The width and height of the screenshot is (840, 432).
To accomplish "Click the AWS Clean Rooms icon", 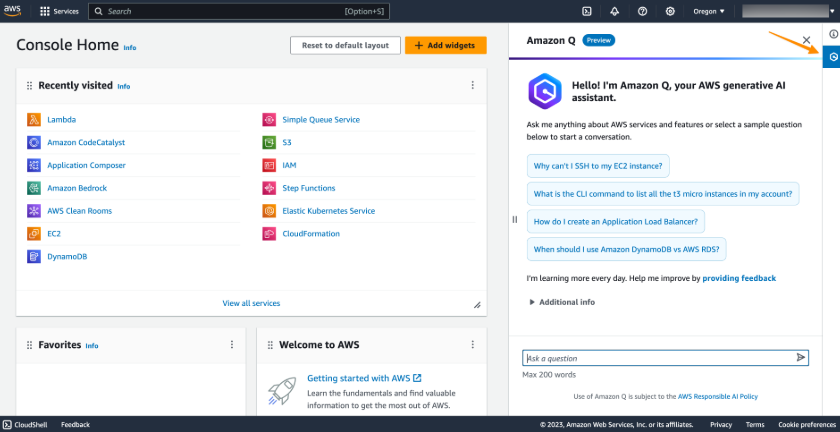I will tap(34, 211).
